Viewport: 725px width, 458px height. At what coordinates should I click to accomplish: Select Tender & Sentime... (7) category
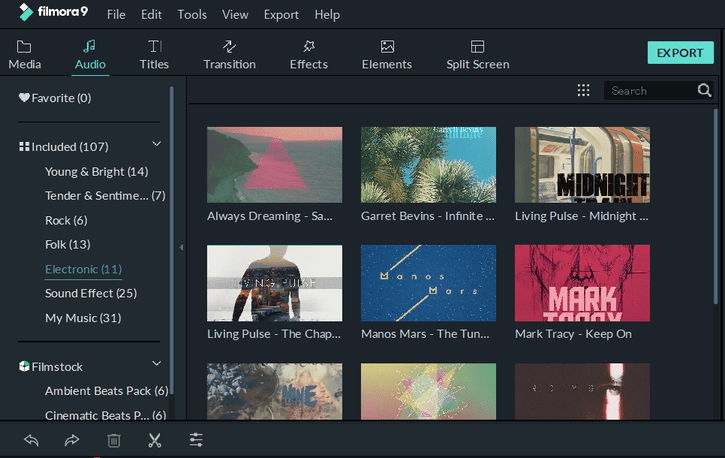[105, 195]
